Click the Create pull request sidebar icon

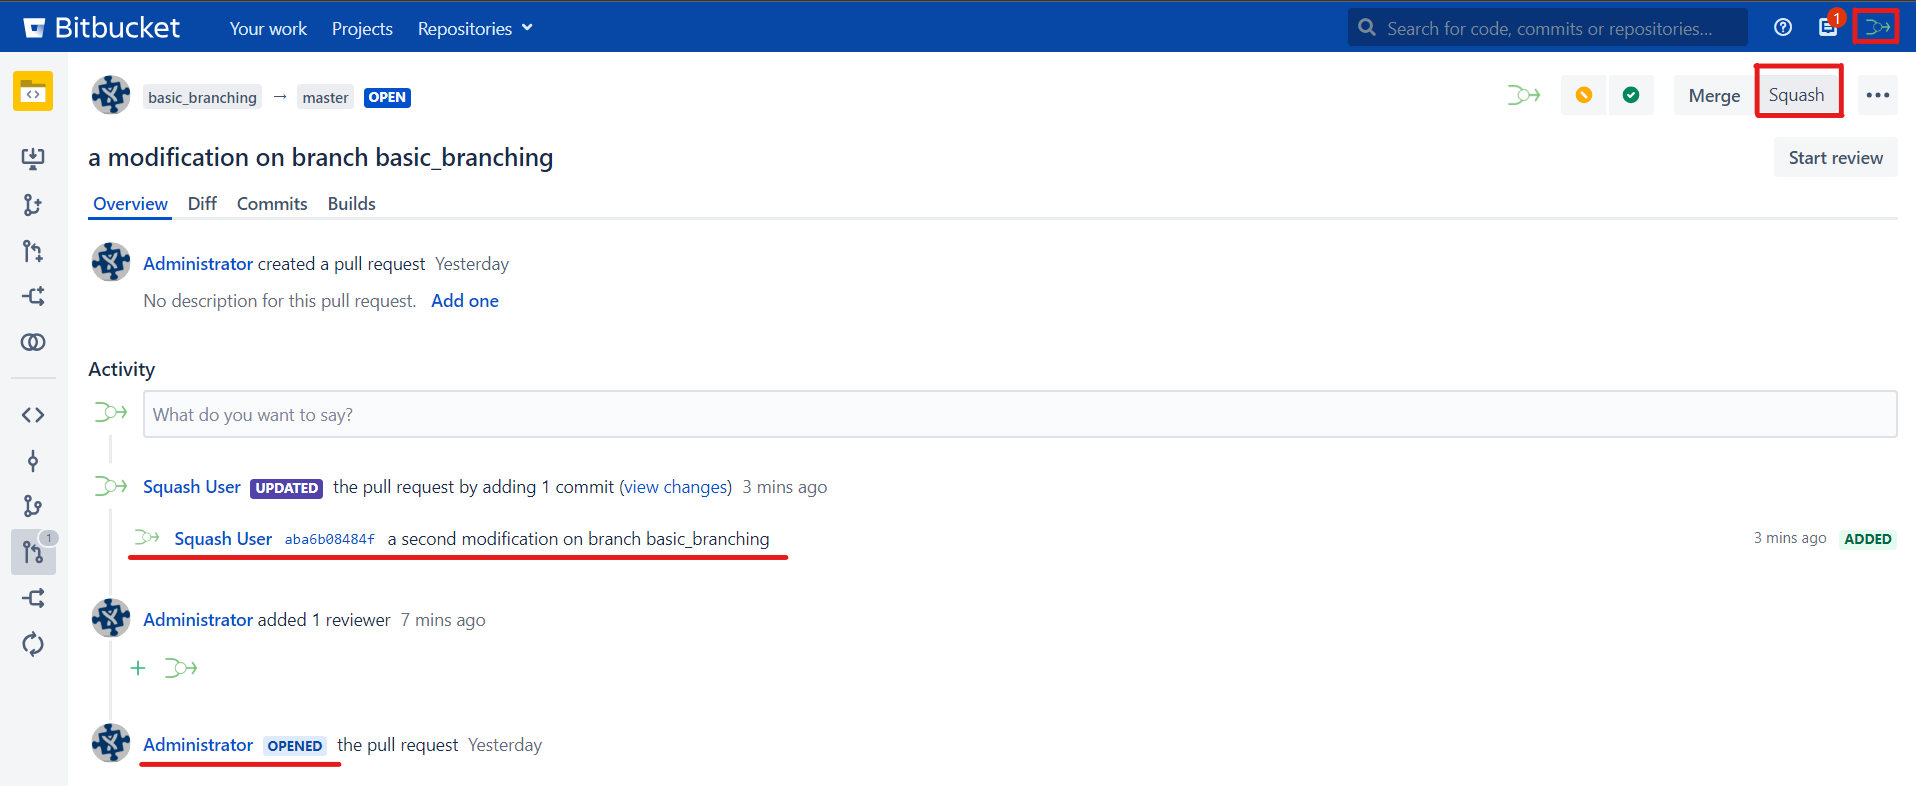[33, 251]
